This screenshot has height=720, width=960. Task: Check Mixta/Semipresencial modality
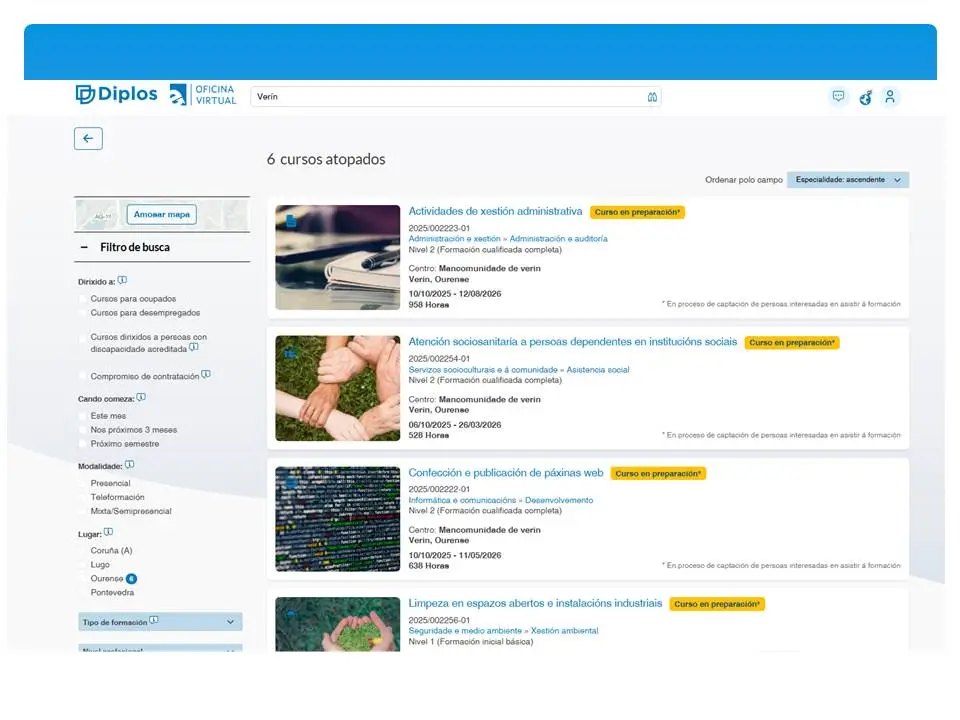click(x=83, y=511)
